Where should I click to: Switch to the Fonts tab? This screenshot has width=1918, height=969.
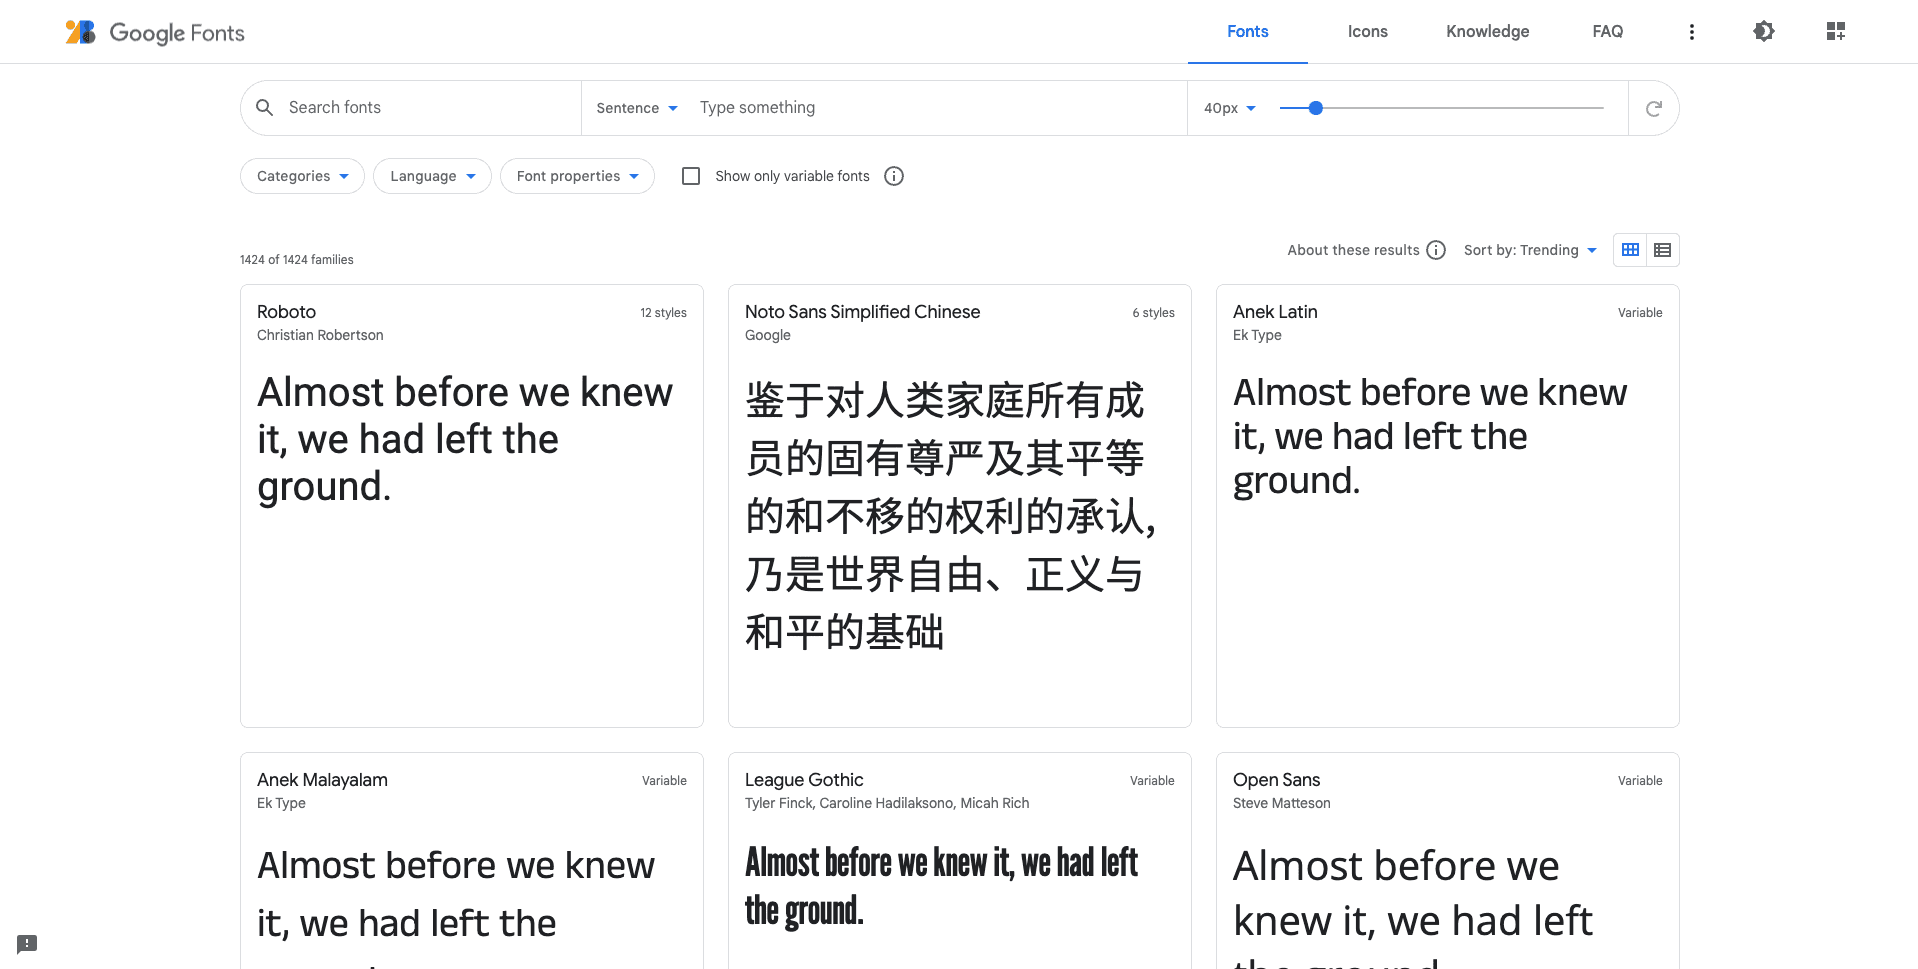pyautogui.click(x=1248, y=32)
